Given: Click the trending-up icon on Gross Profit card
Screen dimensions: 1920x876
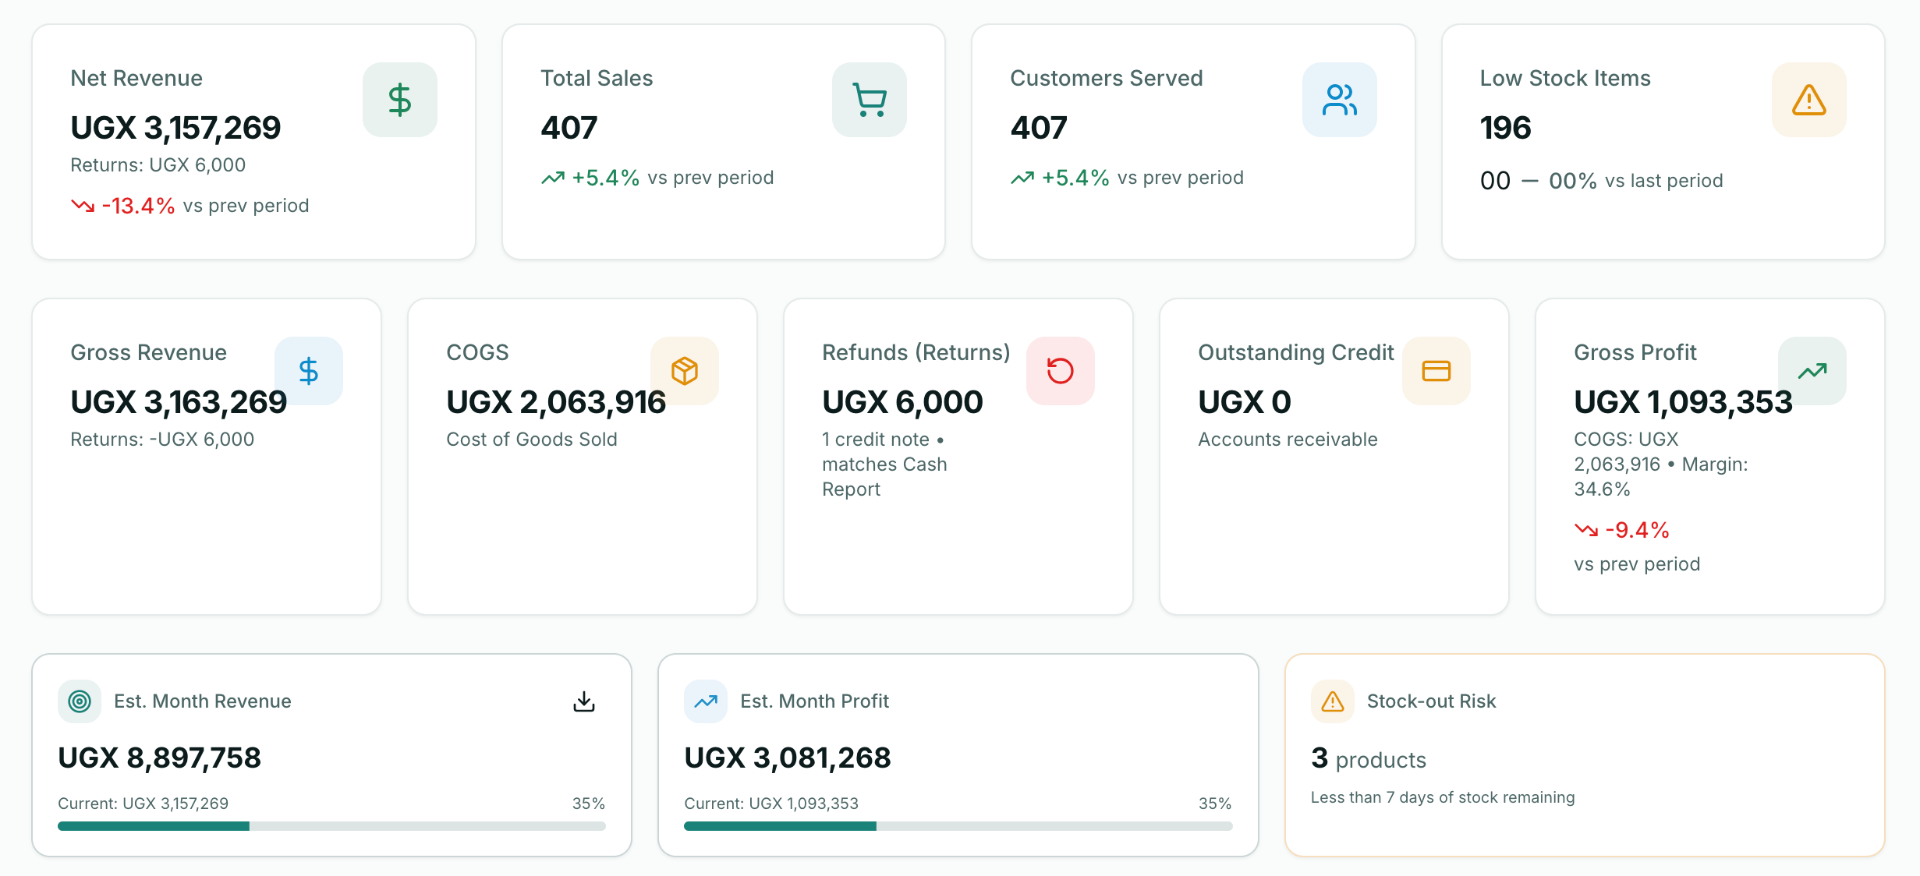Looking at the screenshot, I should pyautogui.click(x=1812, y=371).
